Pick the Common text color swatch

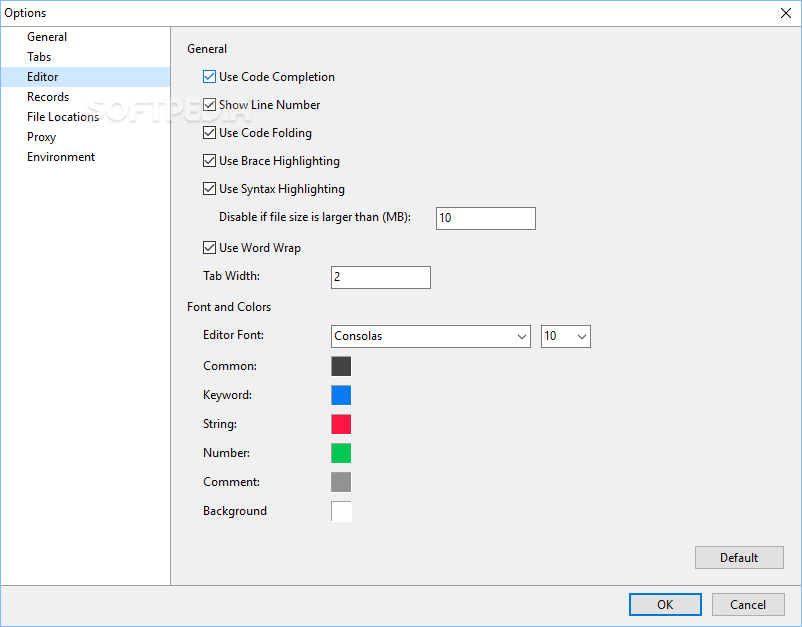[x=341, y=366]
